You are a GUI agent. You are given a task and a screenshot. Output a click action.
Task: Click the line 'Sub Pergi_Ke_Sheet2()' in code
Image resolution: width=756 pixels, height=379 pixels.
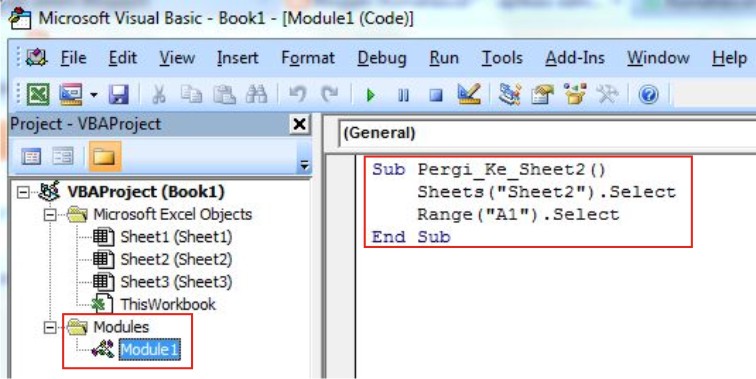coord(489,170)
